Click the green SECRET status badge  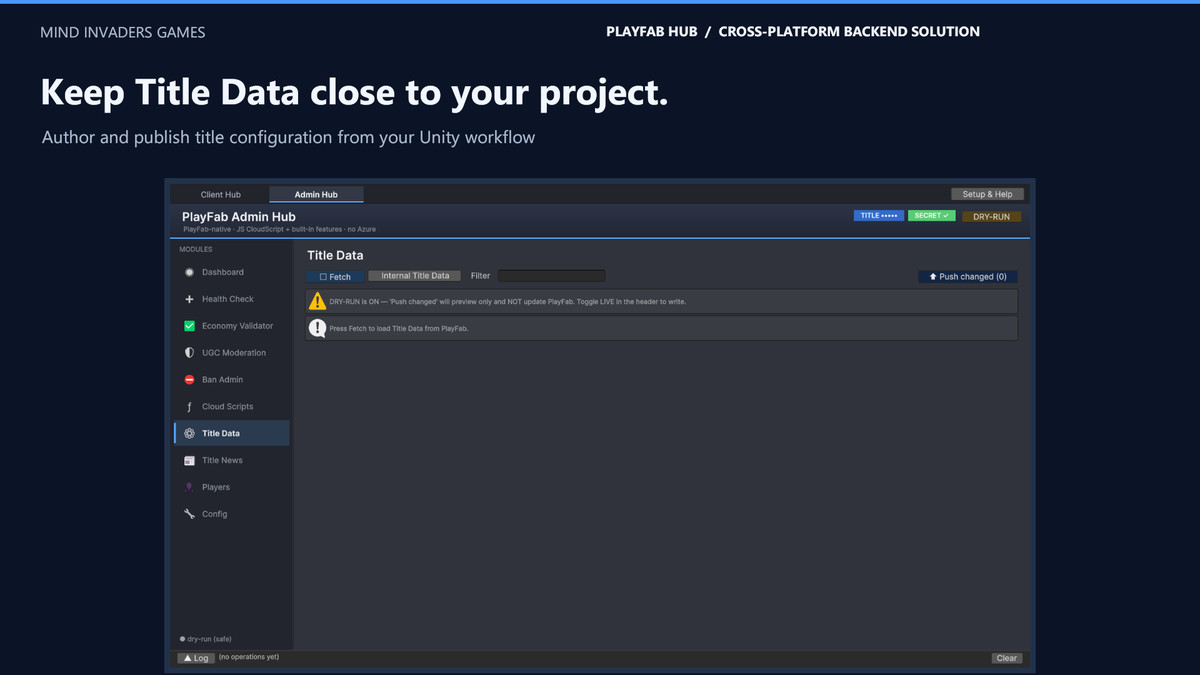tap(932, 216)
